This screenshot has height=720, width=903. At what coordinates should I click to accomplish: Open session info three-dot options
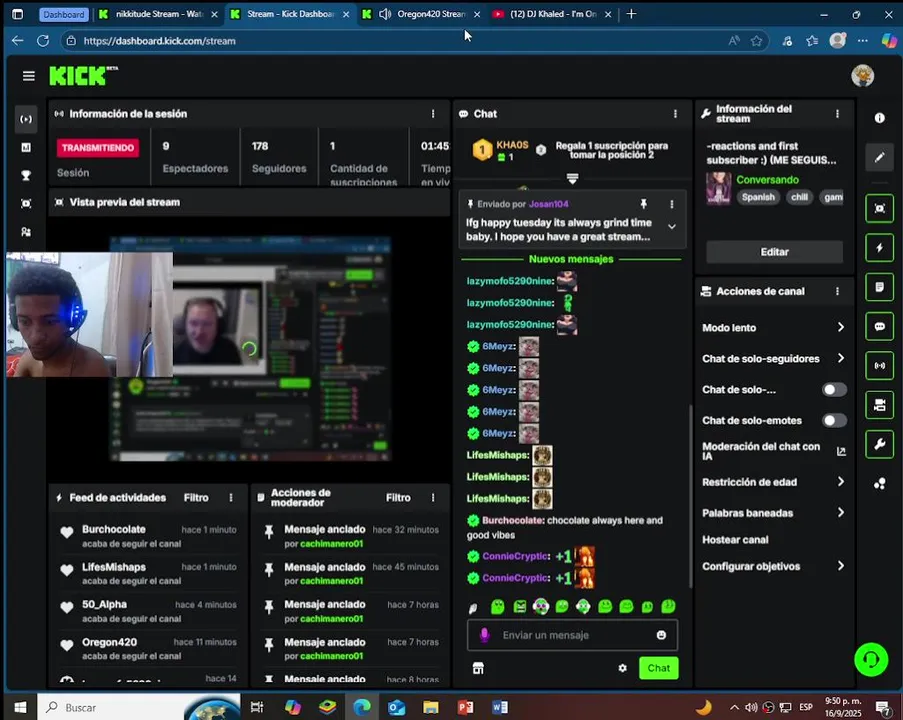pos(433,114)
